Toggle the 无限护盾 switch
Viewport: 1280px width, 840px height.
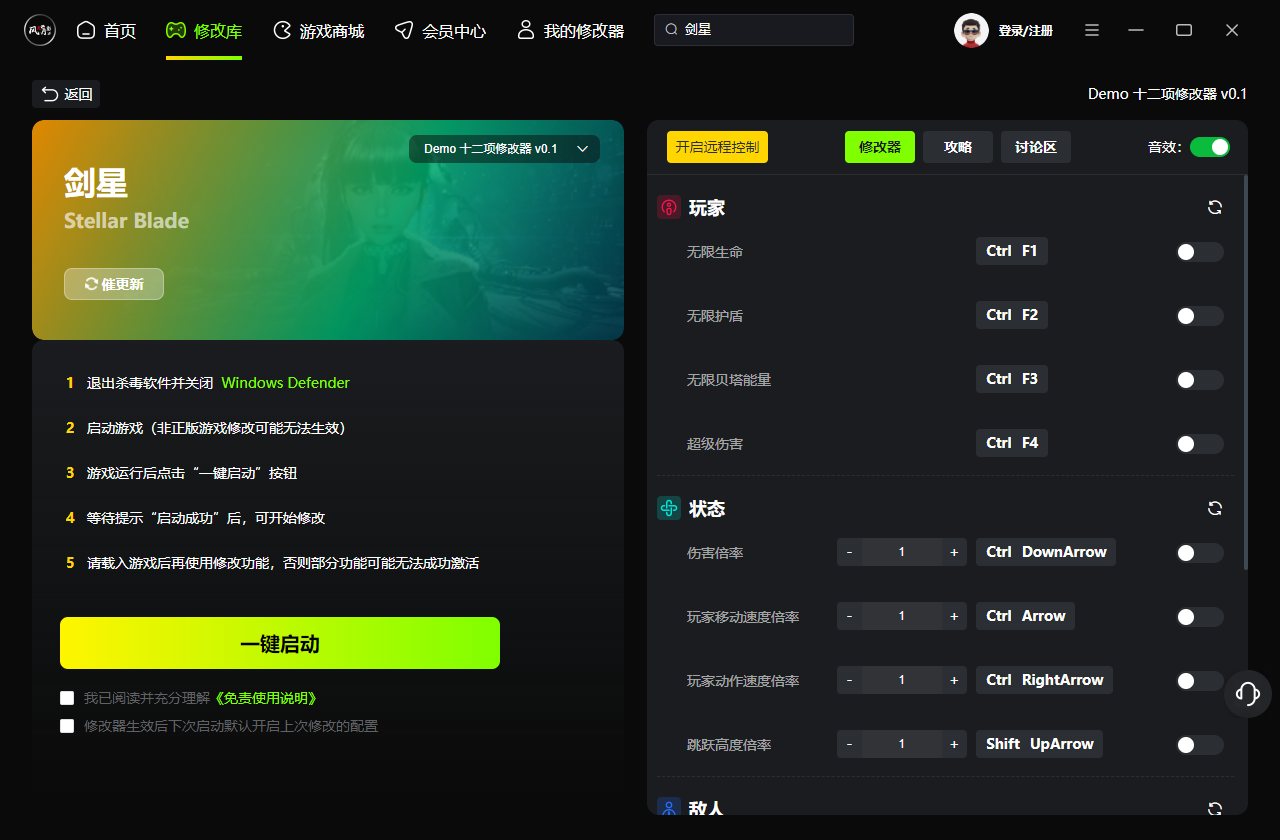[x=1200, y=316]
